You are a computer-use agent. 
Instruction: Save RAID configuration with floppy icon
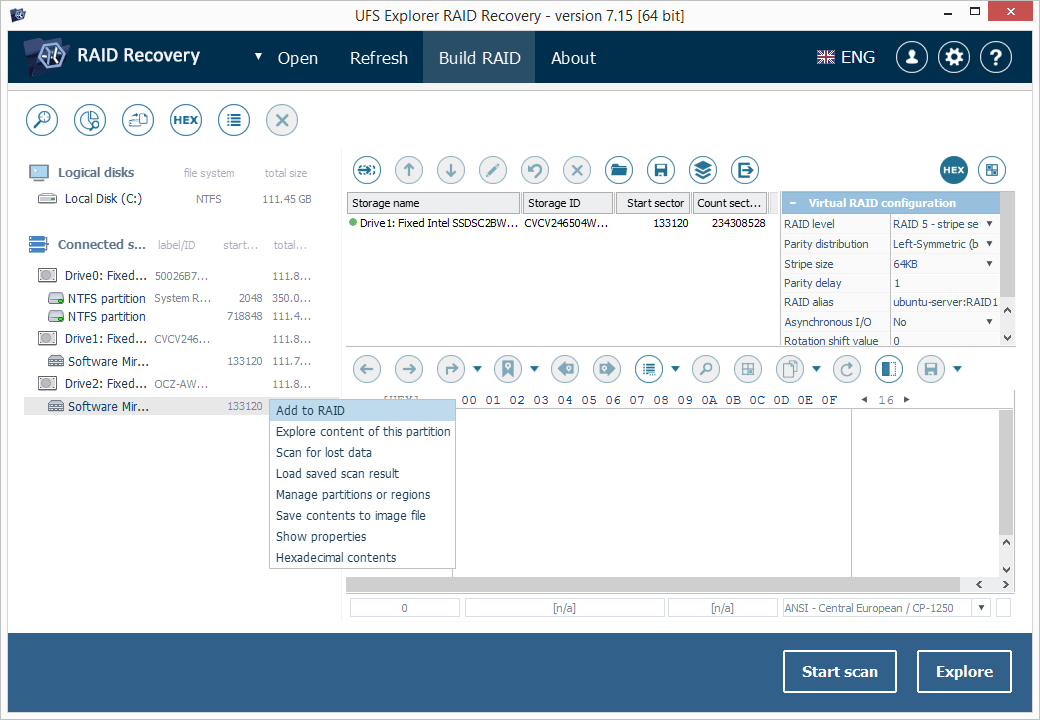[x=661, y=170]
